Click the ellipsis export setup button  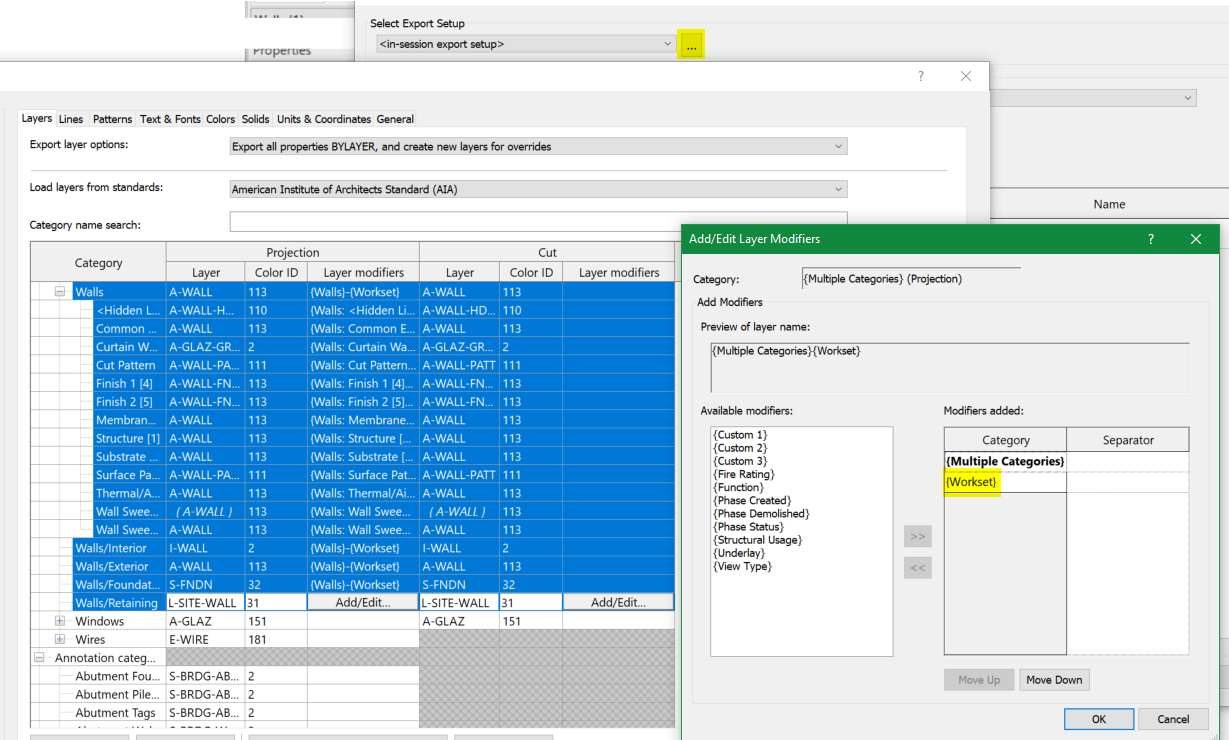click(x=691, y=45)
